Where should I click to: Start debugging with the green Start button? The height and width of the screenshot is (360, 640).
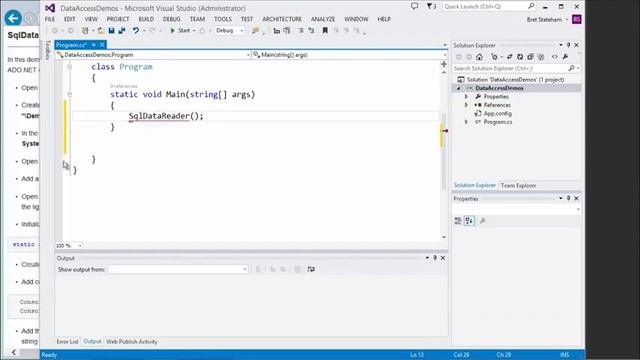click(180, 31)
